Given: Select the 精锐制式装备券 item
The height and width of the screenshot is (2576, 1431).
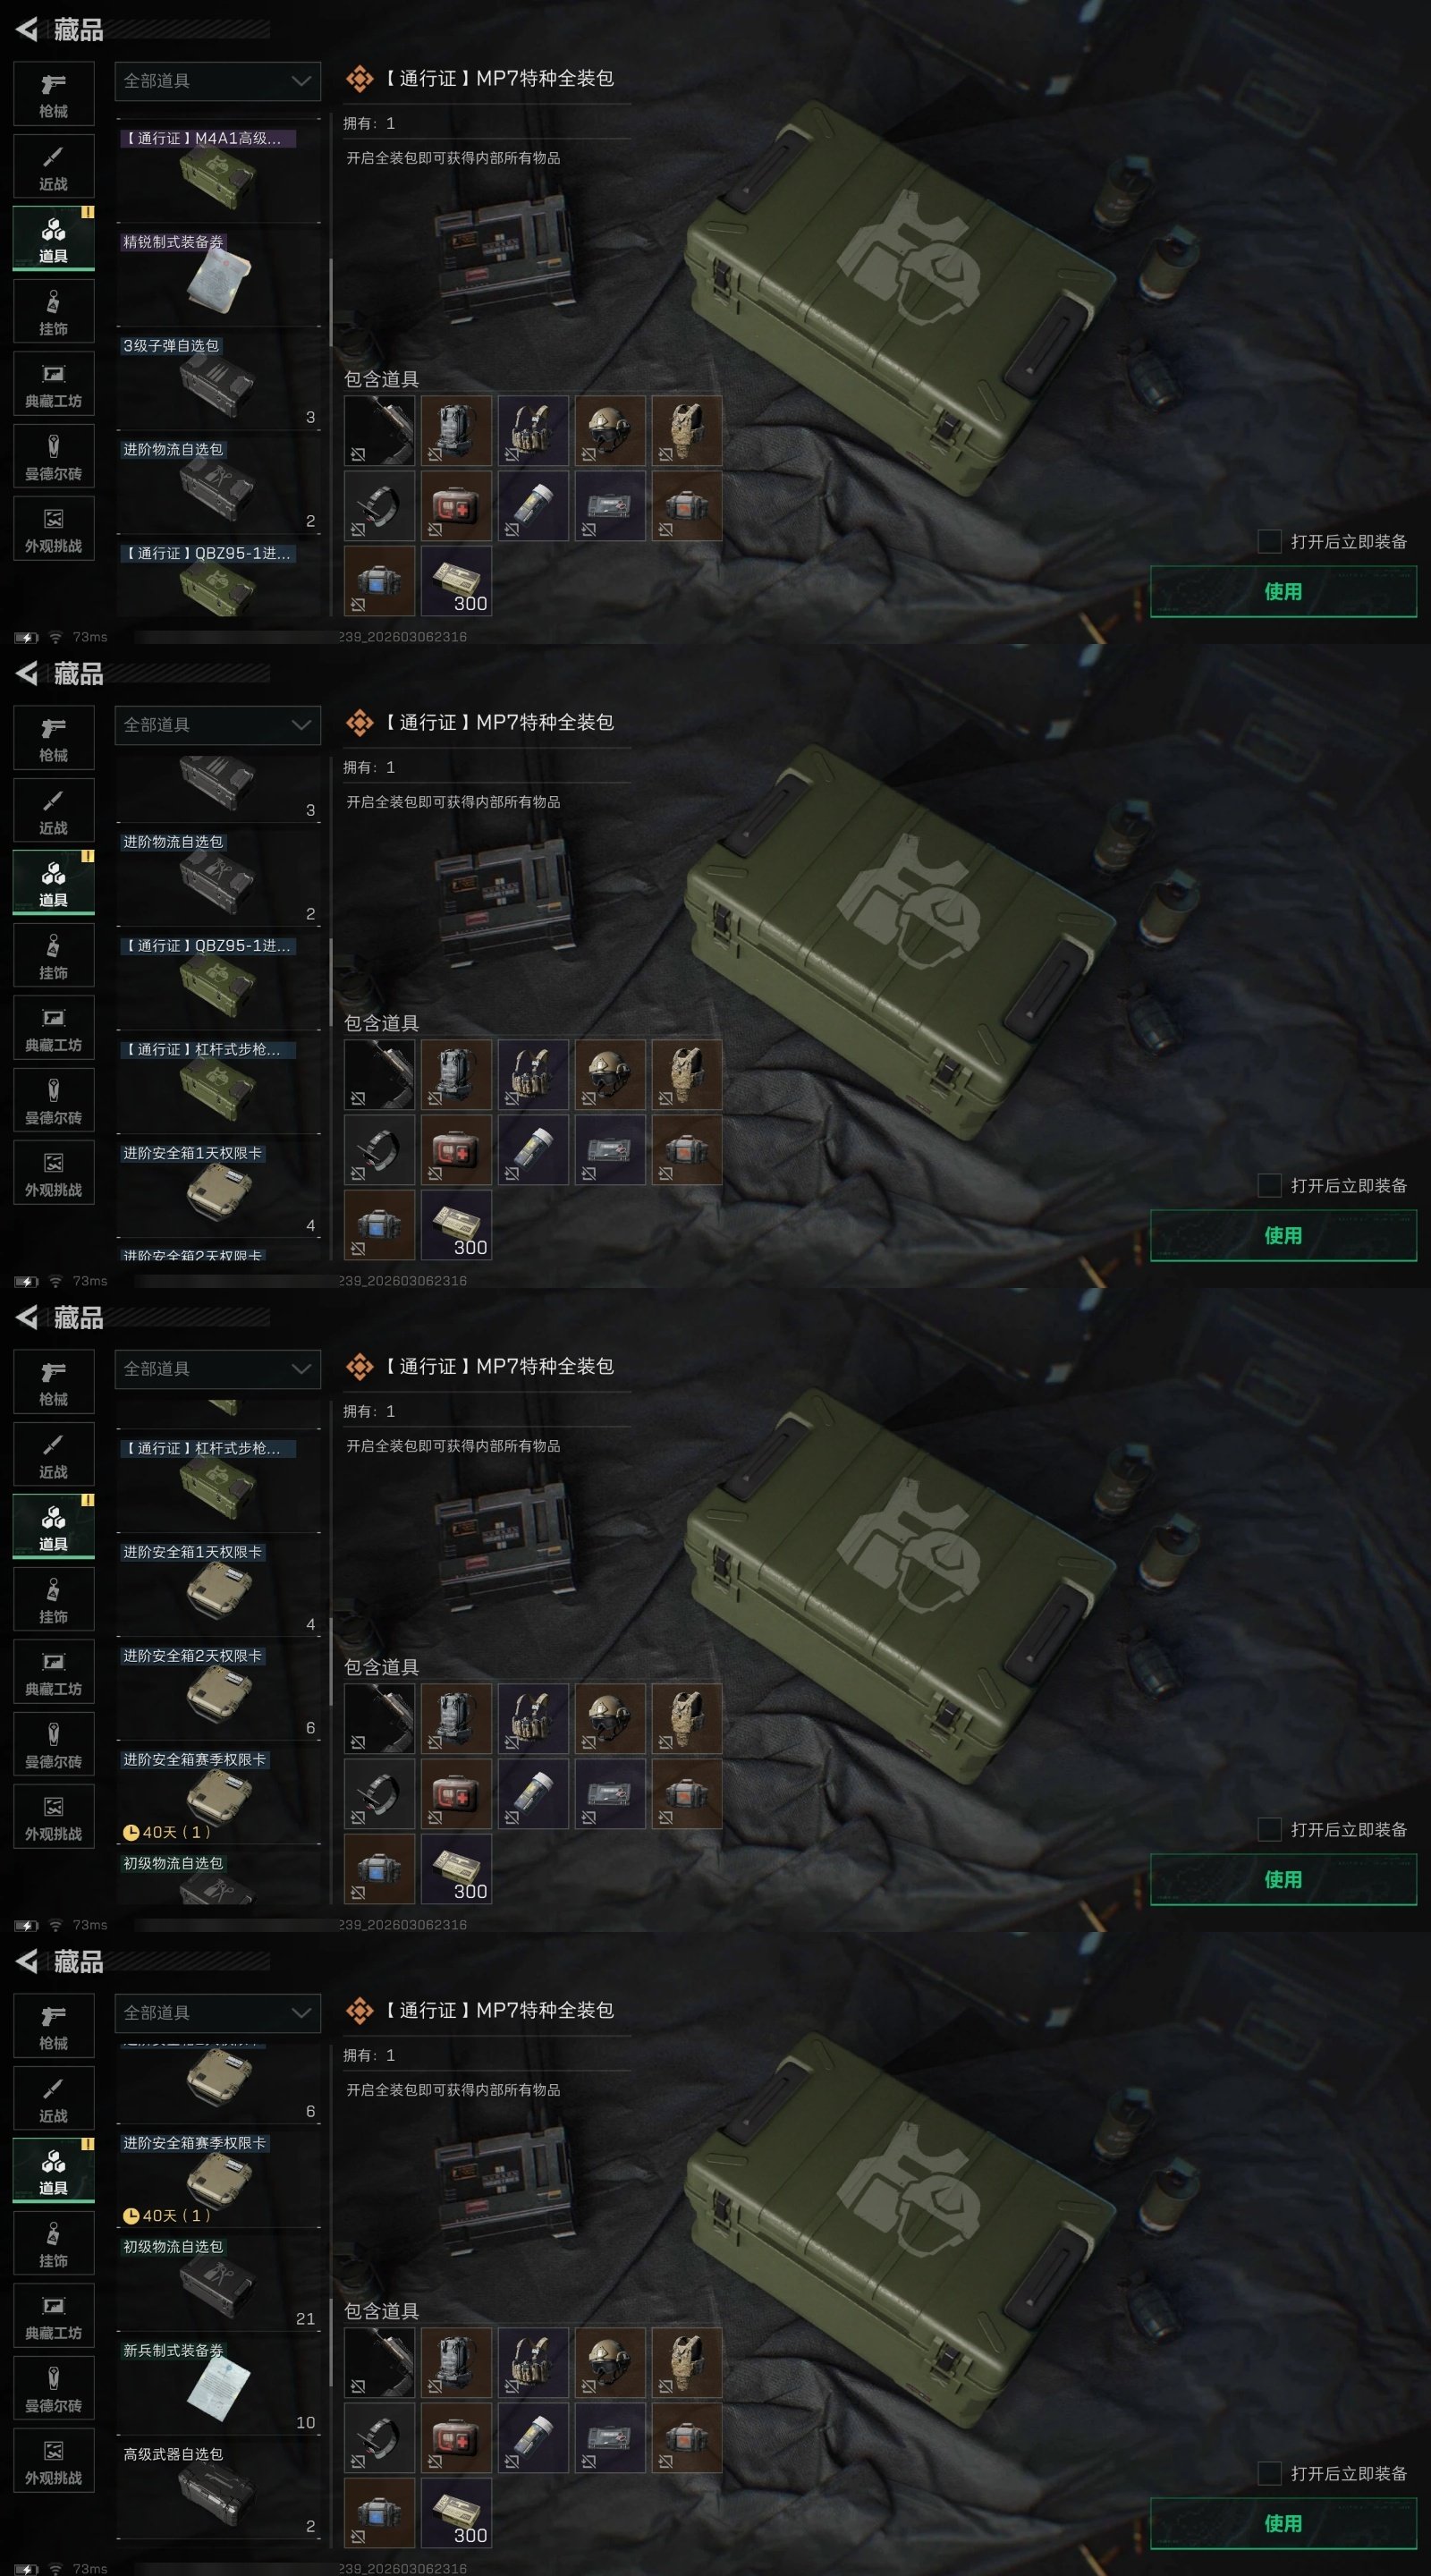Looking at the screenshot, I should tap(219, 277).
